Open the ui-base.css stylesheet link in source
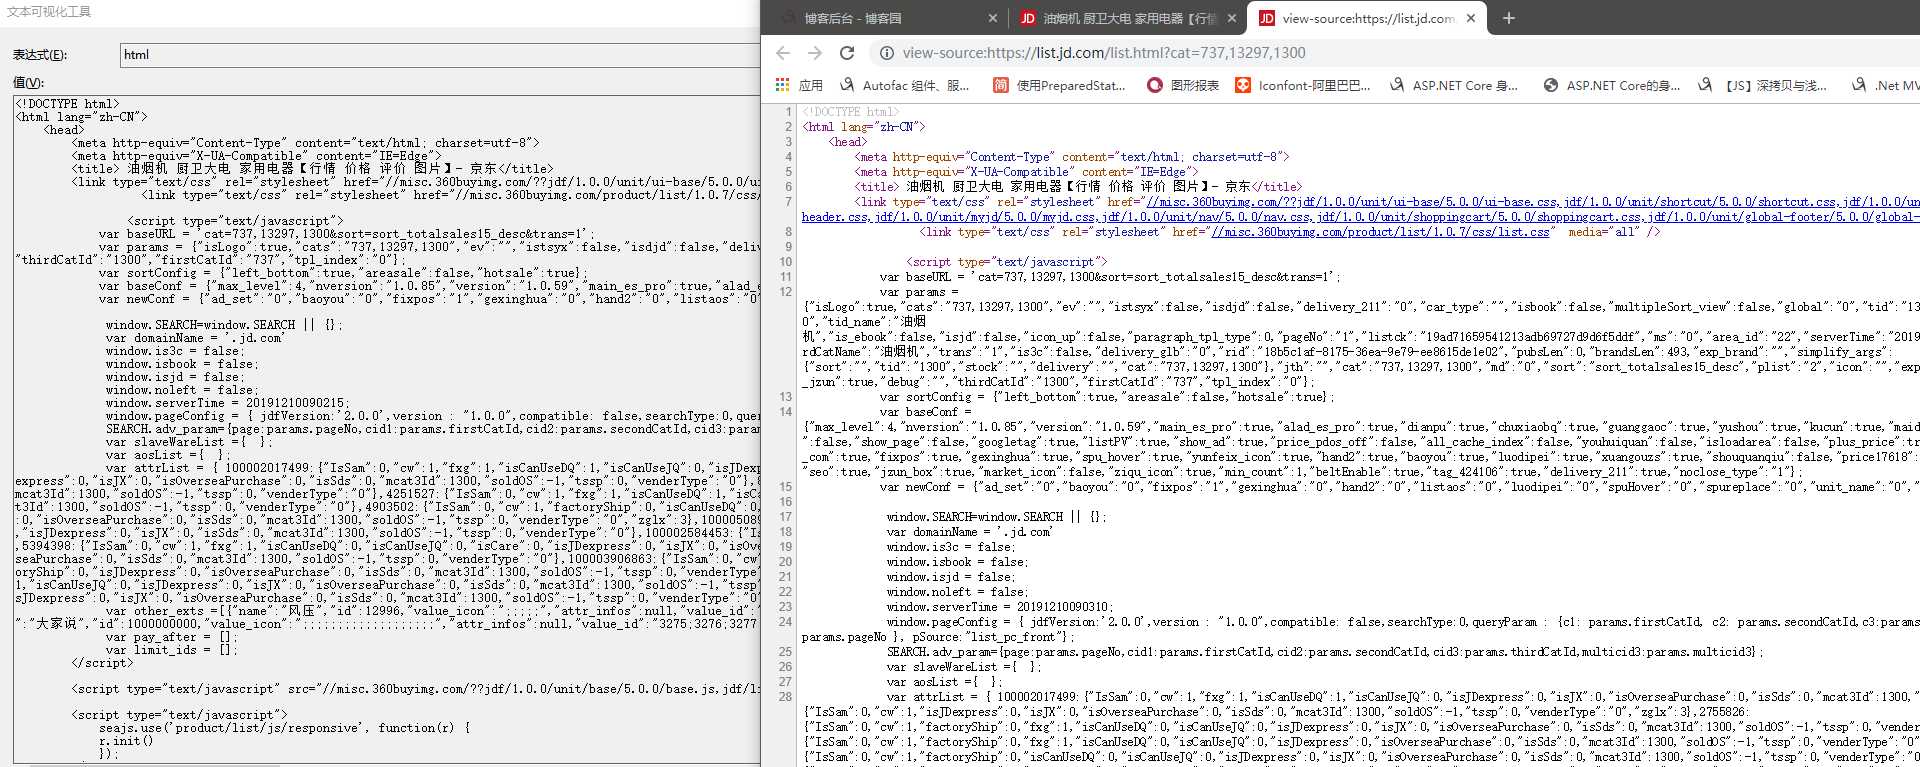This screenshot has height=767, width=1920. tap(1353, 202)
